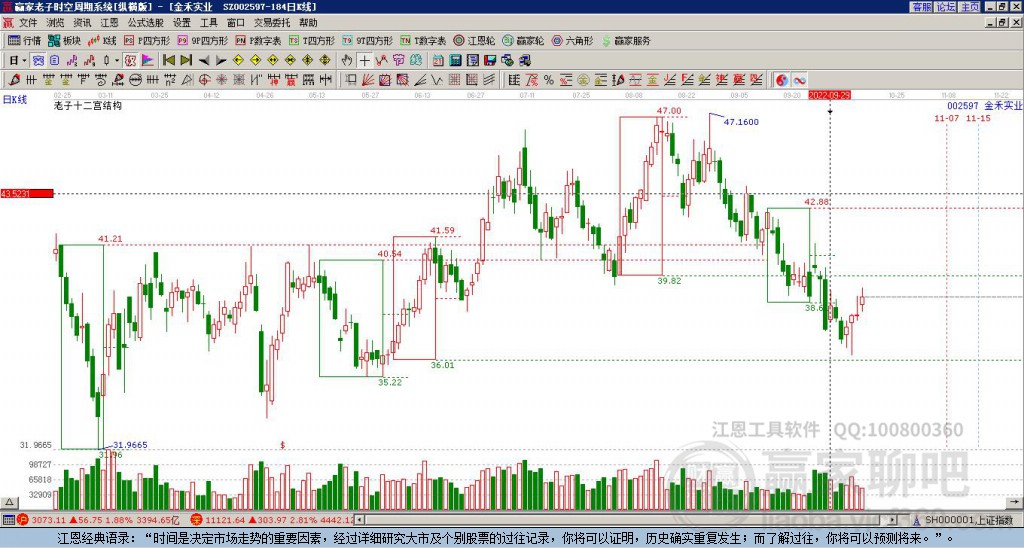Click the 日K线 chart label
The image size is (1024, 548).
(15, 100)
